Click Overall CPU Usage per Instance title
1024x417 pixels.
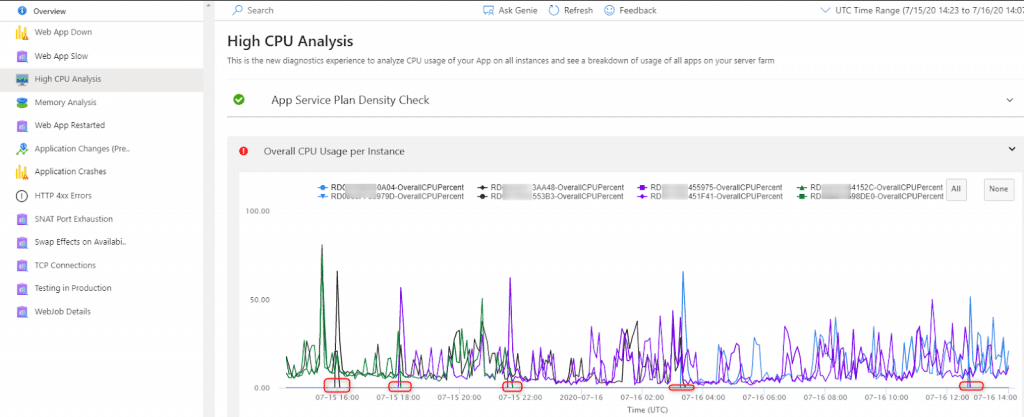(334, 151)
